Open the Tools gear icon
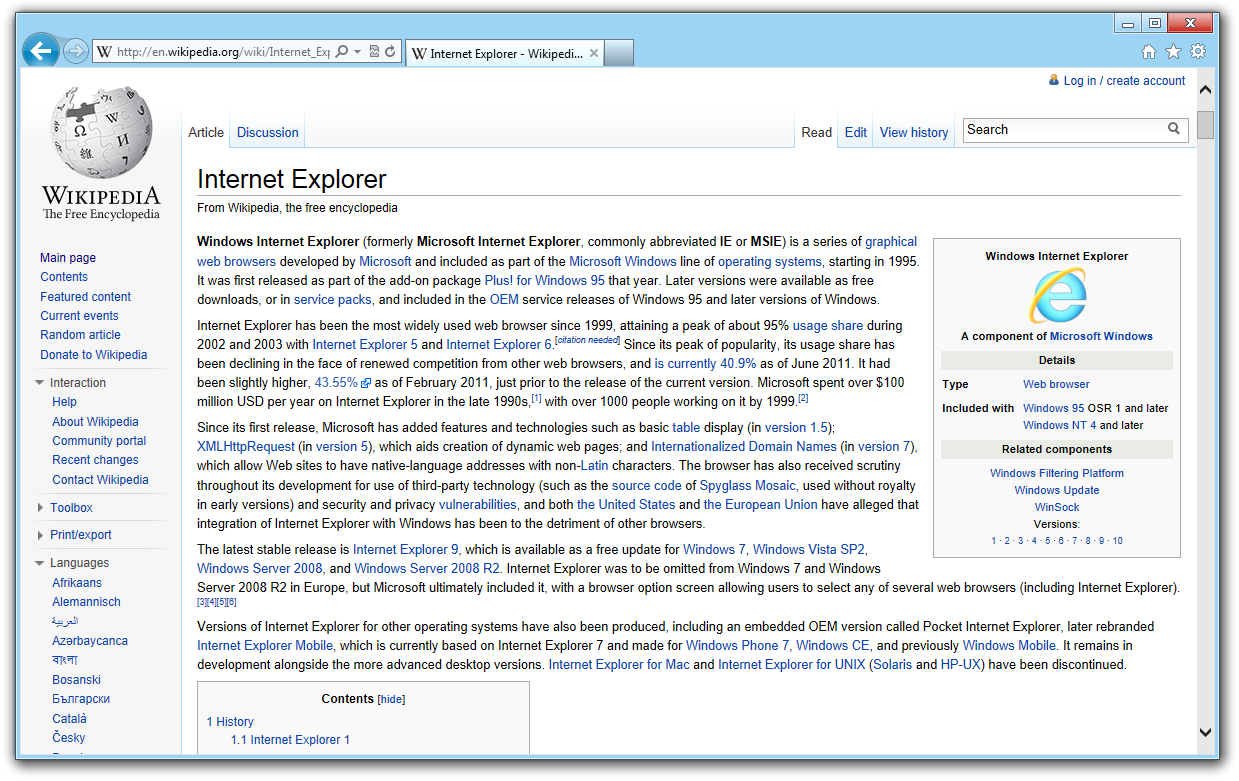Viewport: 1239px width, 781px height. click(1198, 52)
